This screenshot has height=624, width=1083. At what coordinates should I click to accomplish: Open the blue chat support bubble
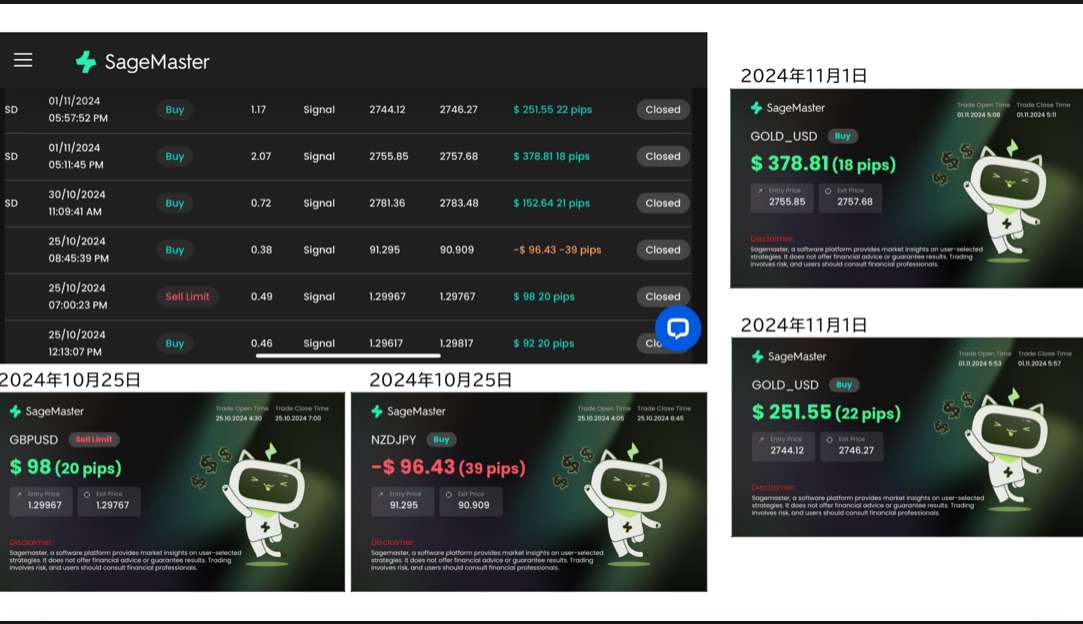pos(677,328)
